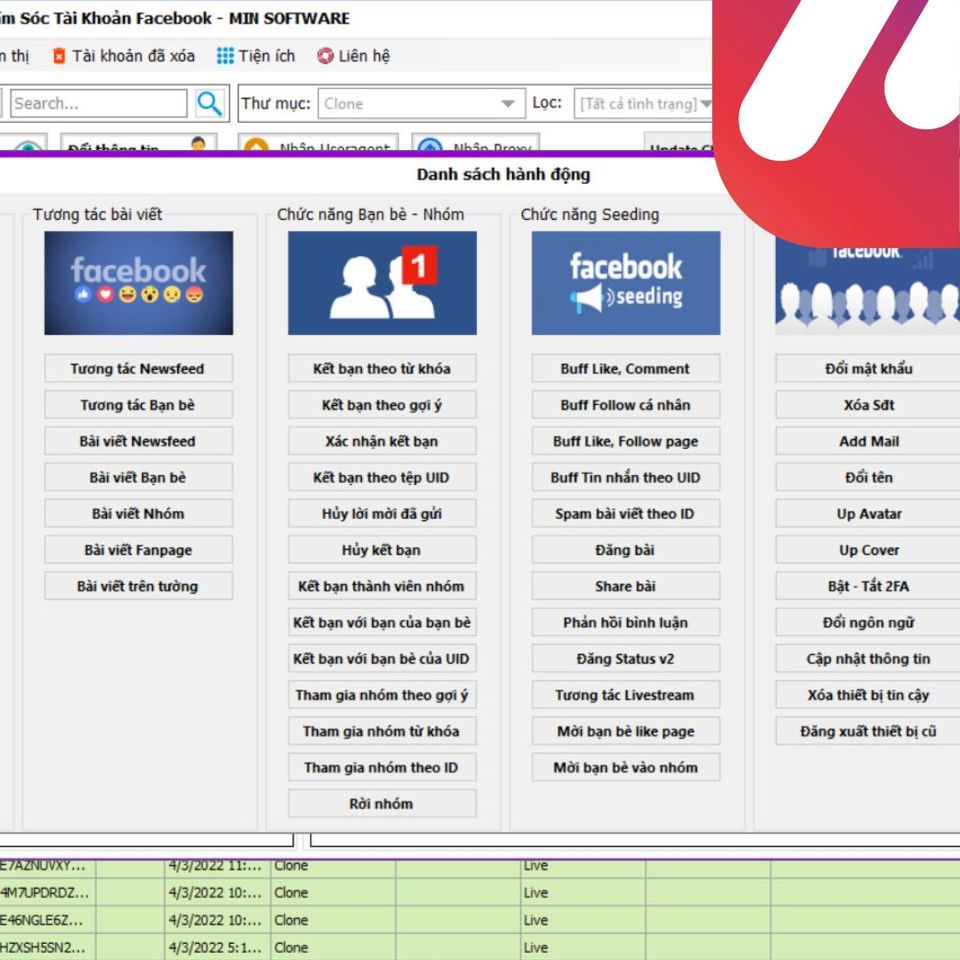Viewport: 960px width, 960px height.
Task: Click the friend request banner image
Action: click(x=382, y=283)
